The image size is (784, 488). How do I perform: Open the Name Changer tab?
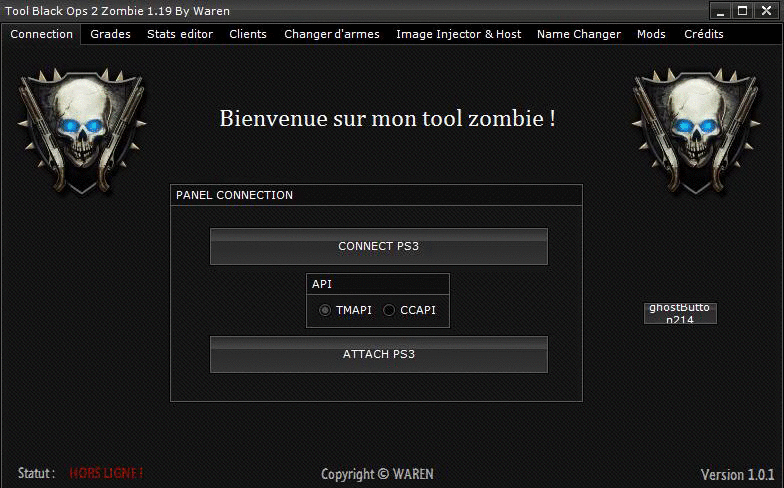[x=578, y=34]
